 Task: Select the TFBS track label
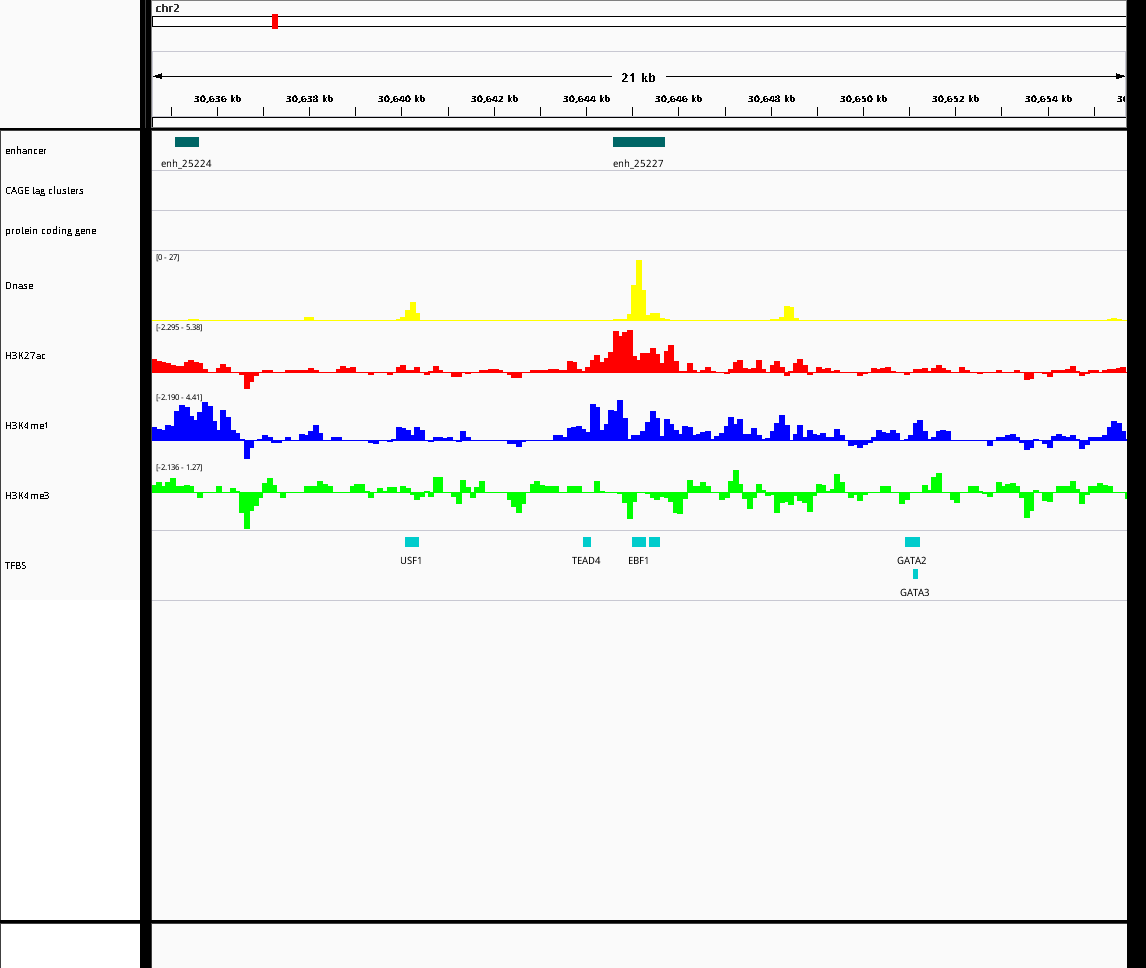tap(16, 566)
